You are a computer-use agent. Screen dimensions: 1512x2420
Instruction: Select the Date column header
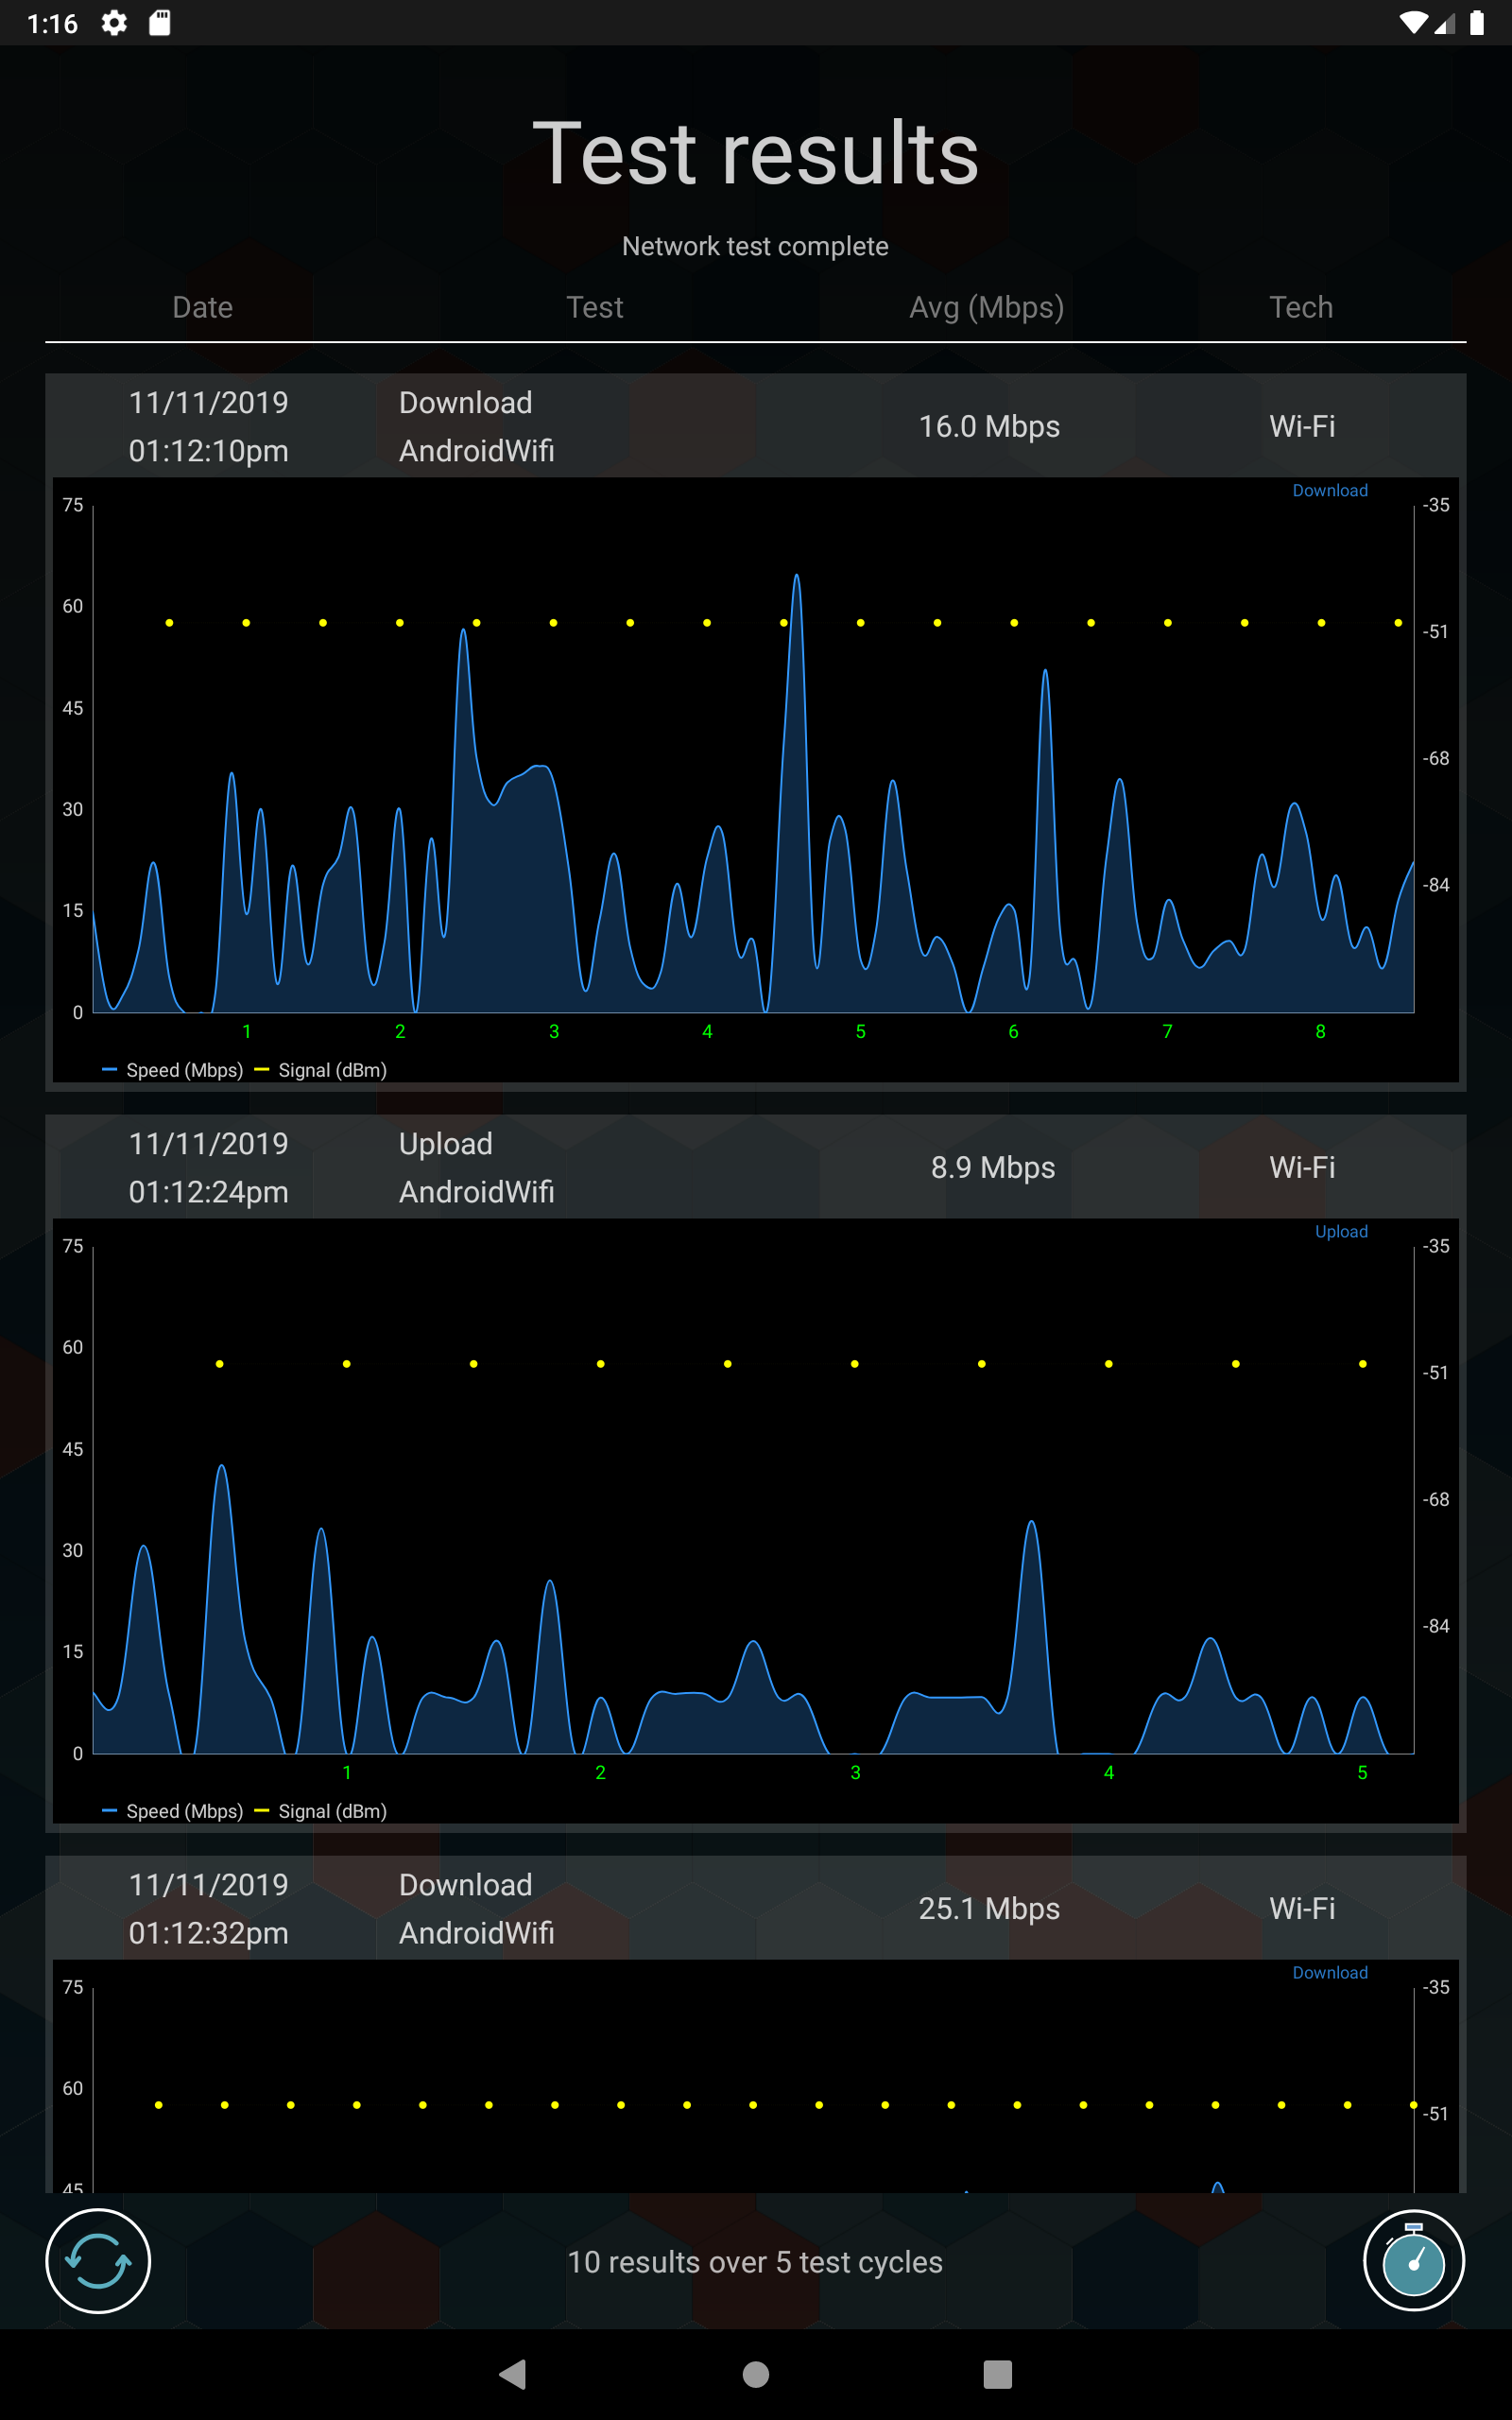click(x=203, y=307)
